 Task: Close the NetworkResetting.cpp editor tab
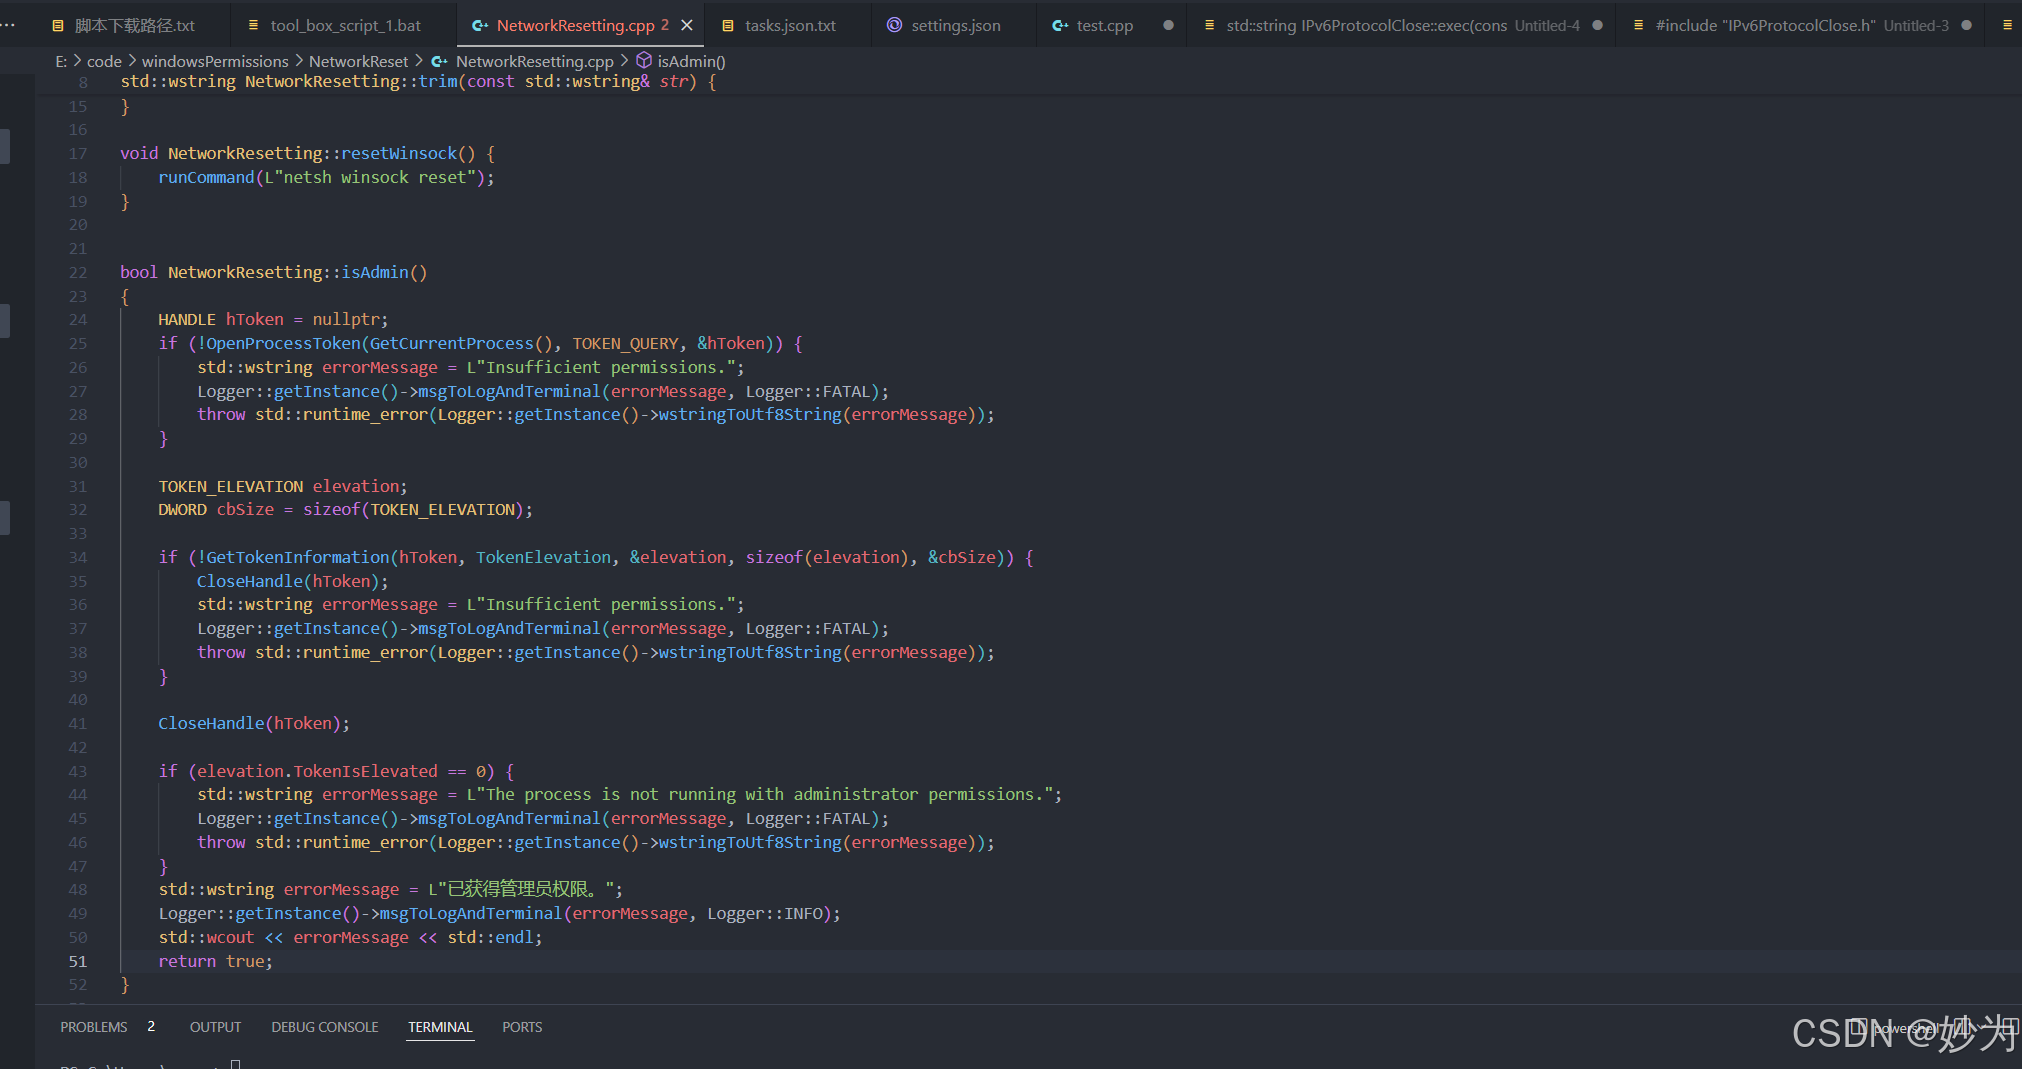coord(685,25)
